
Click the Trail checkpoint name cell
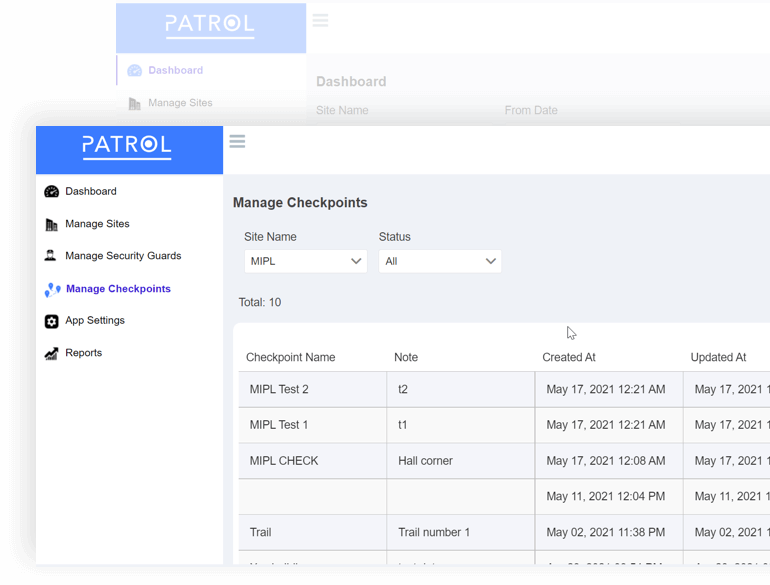click(261, 532)
